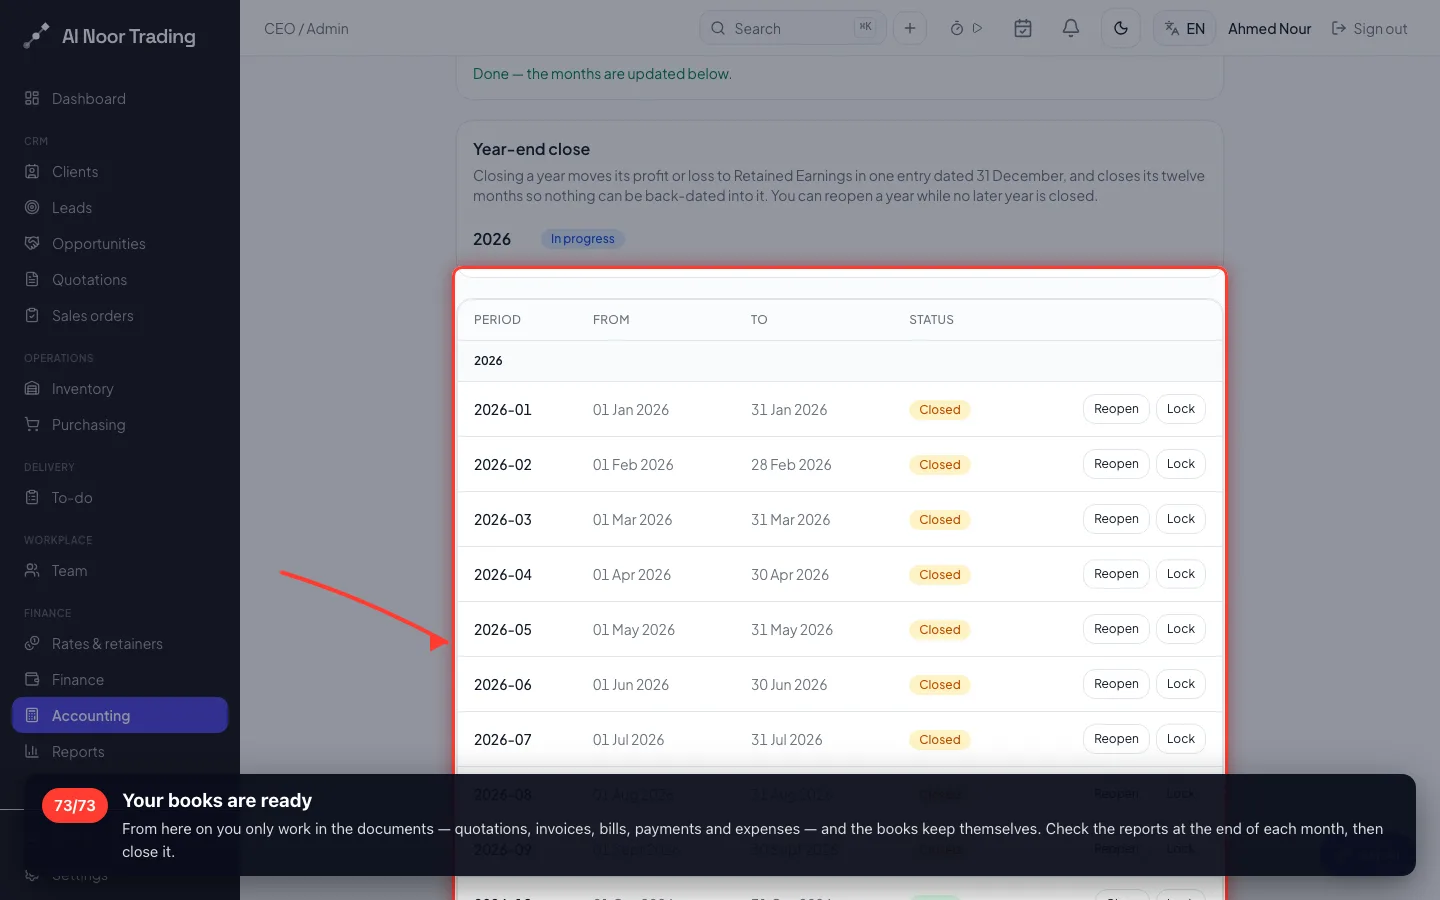Select the Finance wallet icon
The height and width of the screenshot is (900, 1440).
click(x=32, y=679)
